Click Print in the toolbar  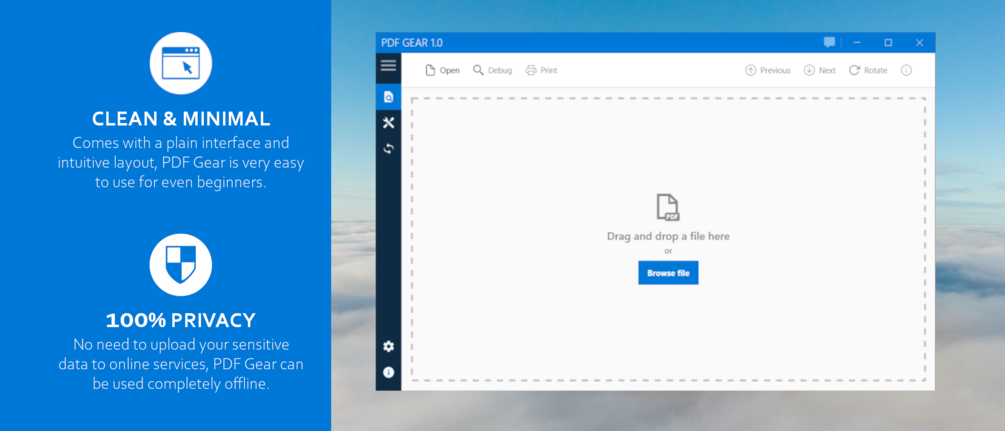(542, 71)
